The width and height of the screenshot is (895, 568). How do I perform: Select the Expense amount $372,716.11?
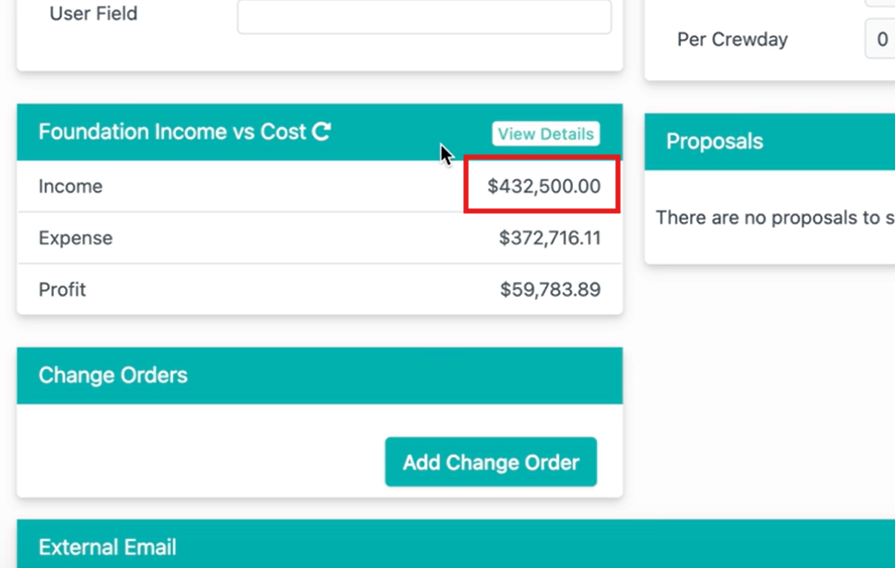click(550, 238)
